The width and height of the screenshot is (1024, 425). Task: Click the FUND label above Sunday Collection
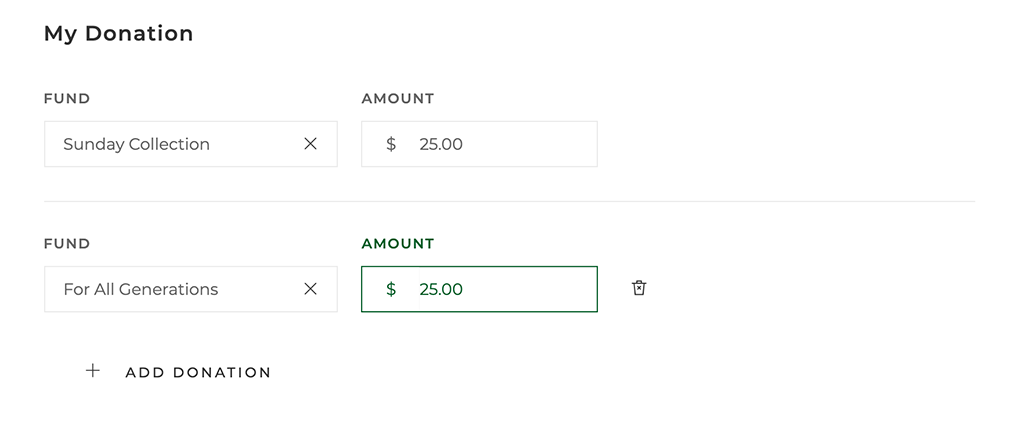[x=67, y=99]
